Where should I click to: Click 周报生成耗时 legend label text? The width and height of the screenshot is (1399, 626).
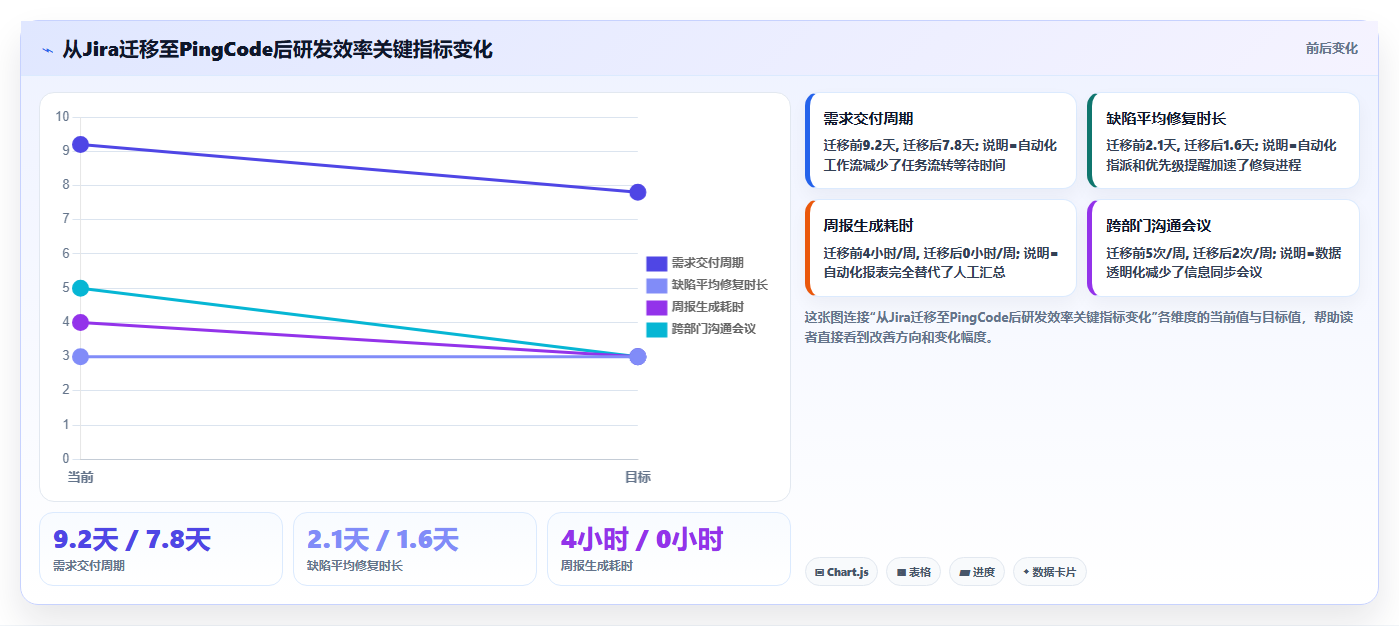pyautogui.click(x=707, y=307)
